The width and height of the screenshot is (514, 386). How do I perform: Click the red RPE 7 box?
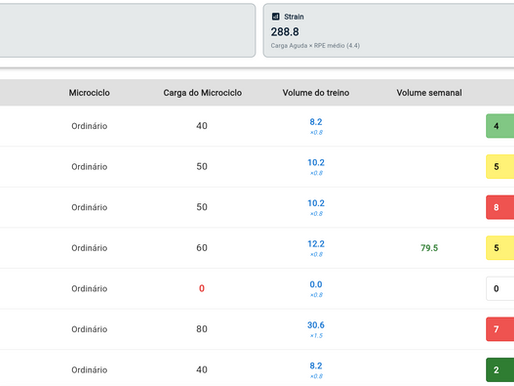500,329
